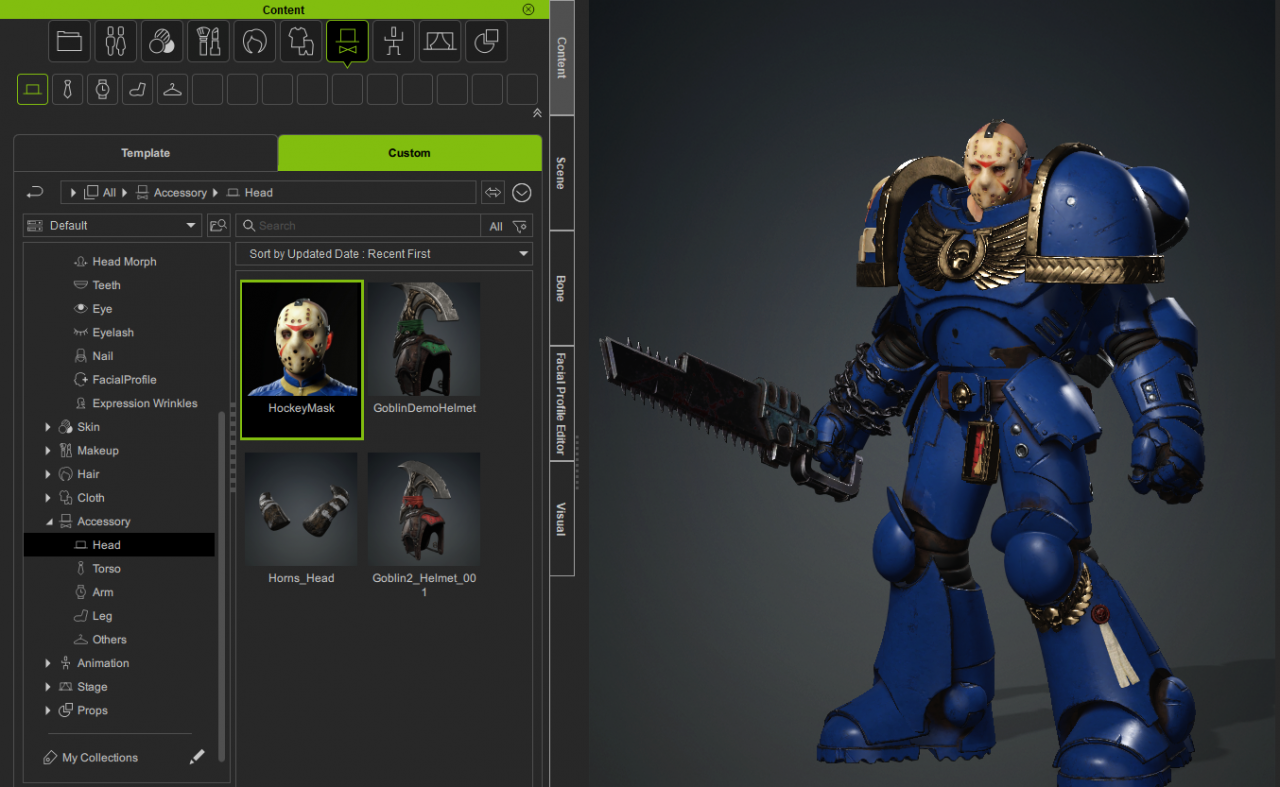The width and height of the screenshot is (1280, 787).
Task: Toggle the folder view swap button
Action: point(492,192)
